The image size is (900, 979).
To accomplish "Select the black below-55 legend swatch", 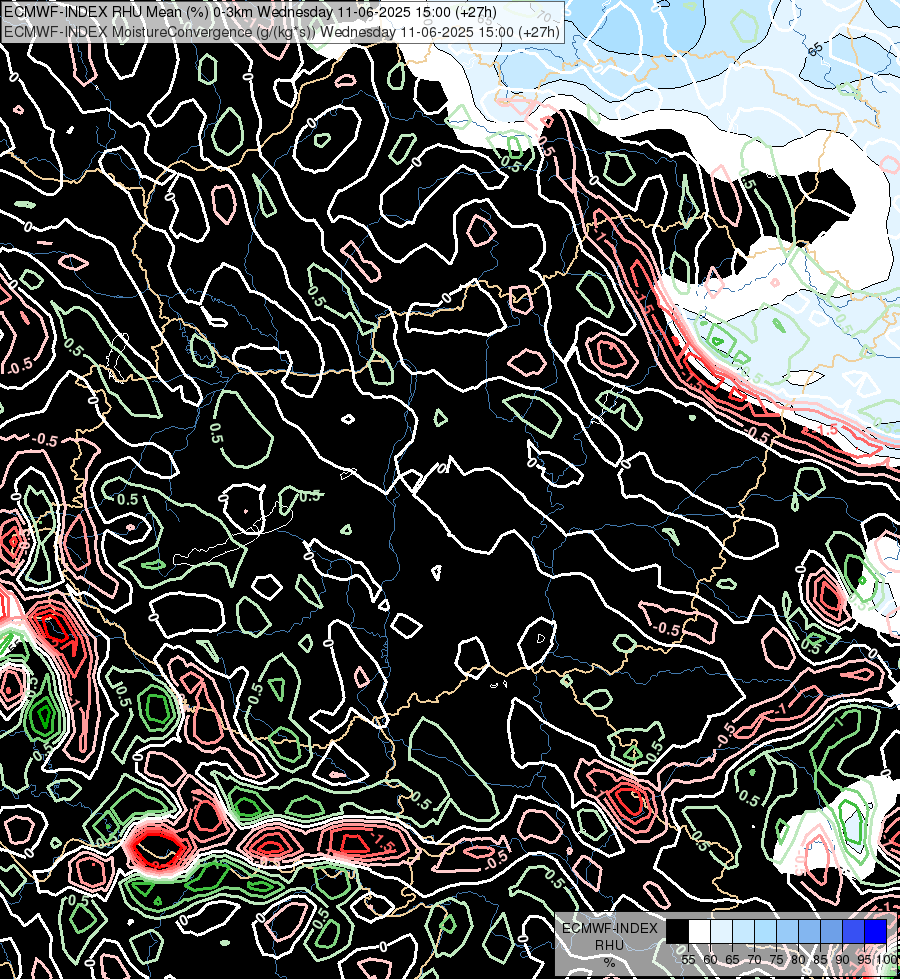I will pos(678,931).
